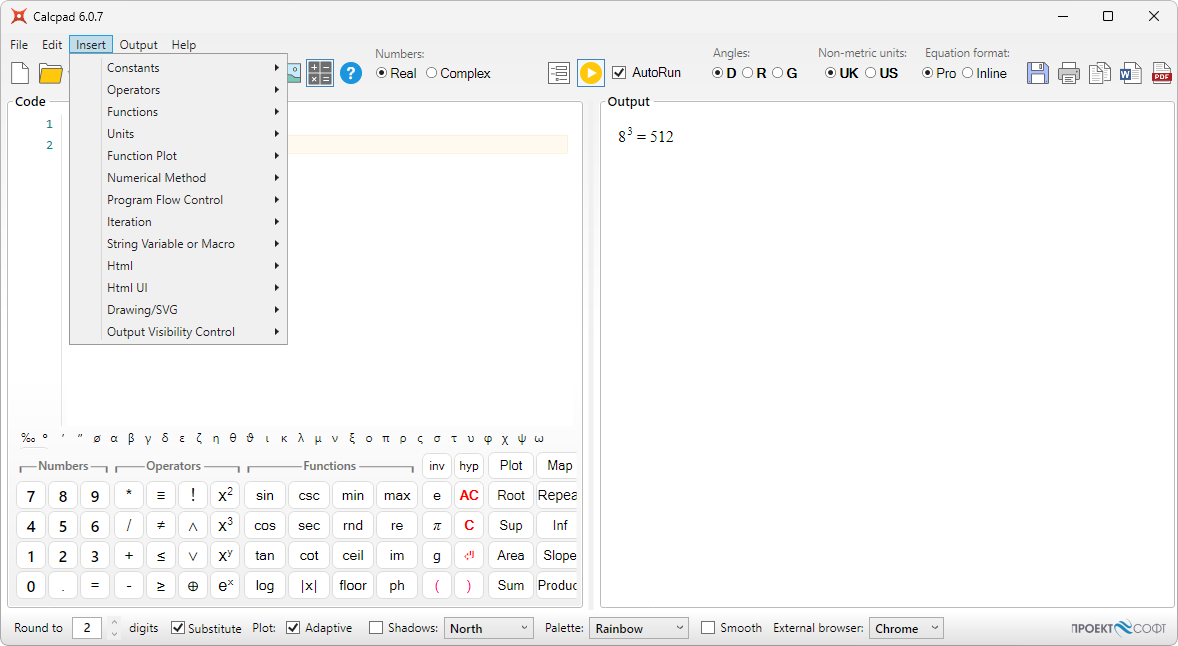
Task: Export output to Word document icon
Action: (1131, 73)
